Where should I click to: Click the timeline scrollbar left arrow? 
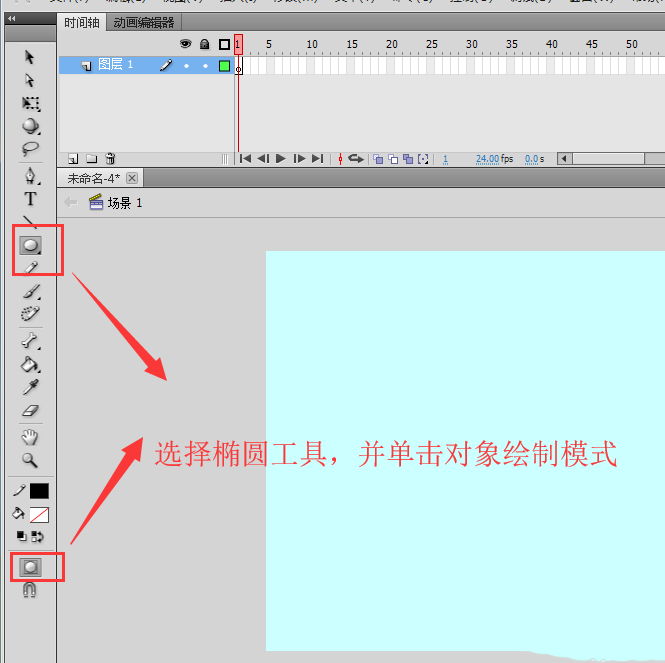tap(564, 159)
